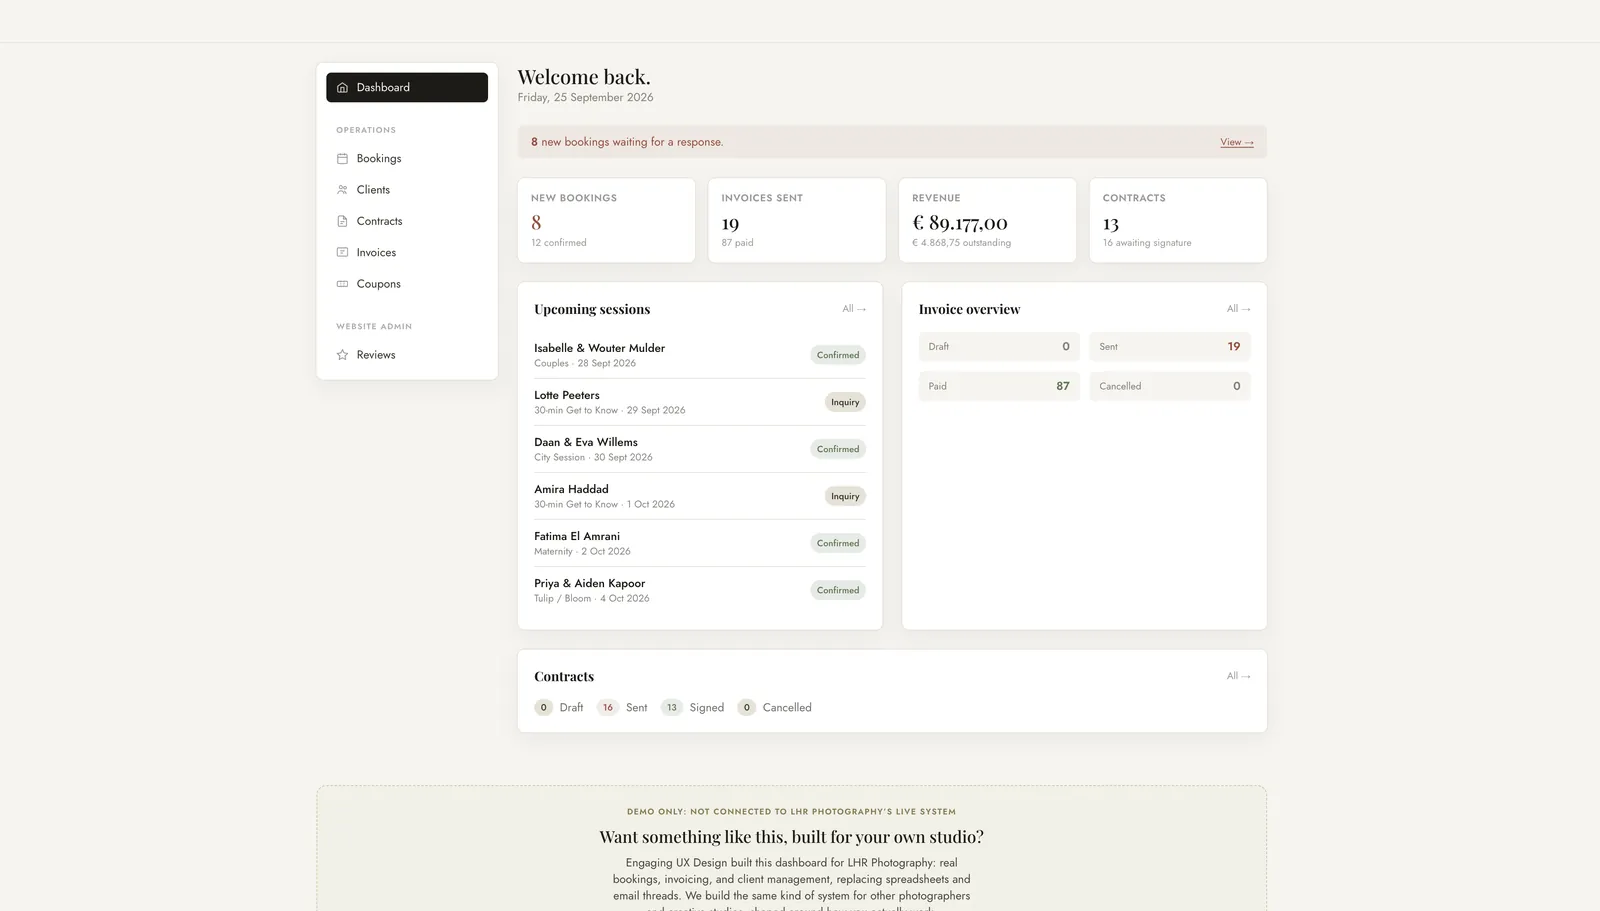Filter contracts by Cancelled status
Image resolution: width=1600 pixels, height=911 pixels.
pyautogui.click(x=775, y=707)
